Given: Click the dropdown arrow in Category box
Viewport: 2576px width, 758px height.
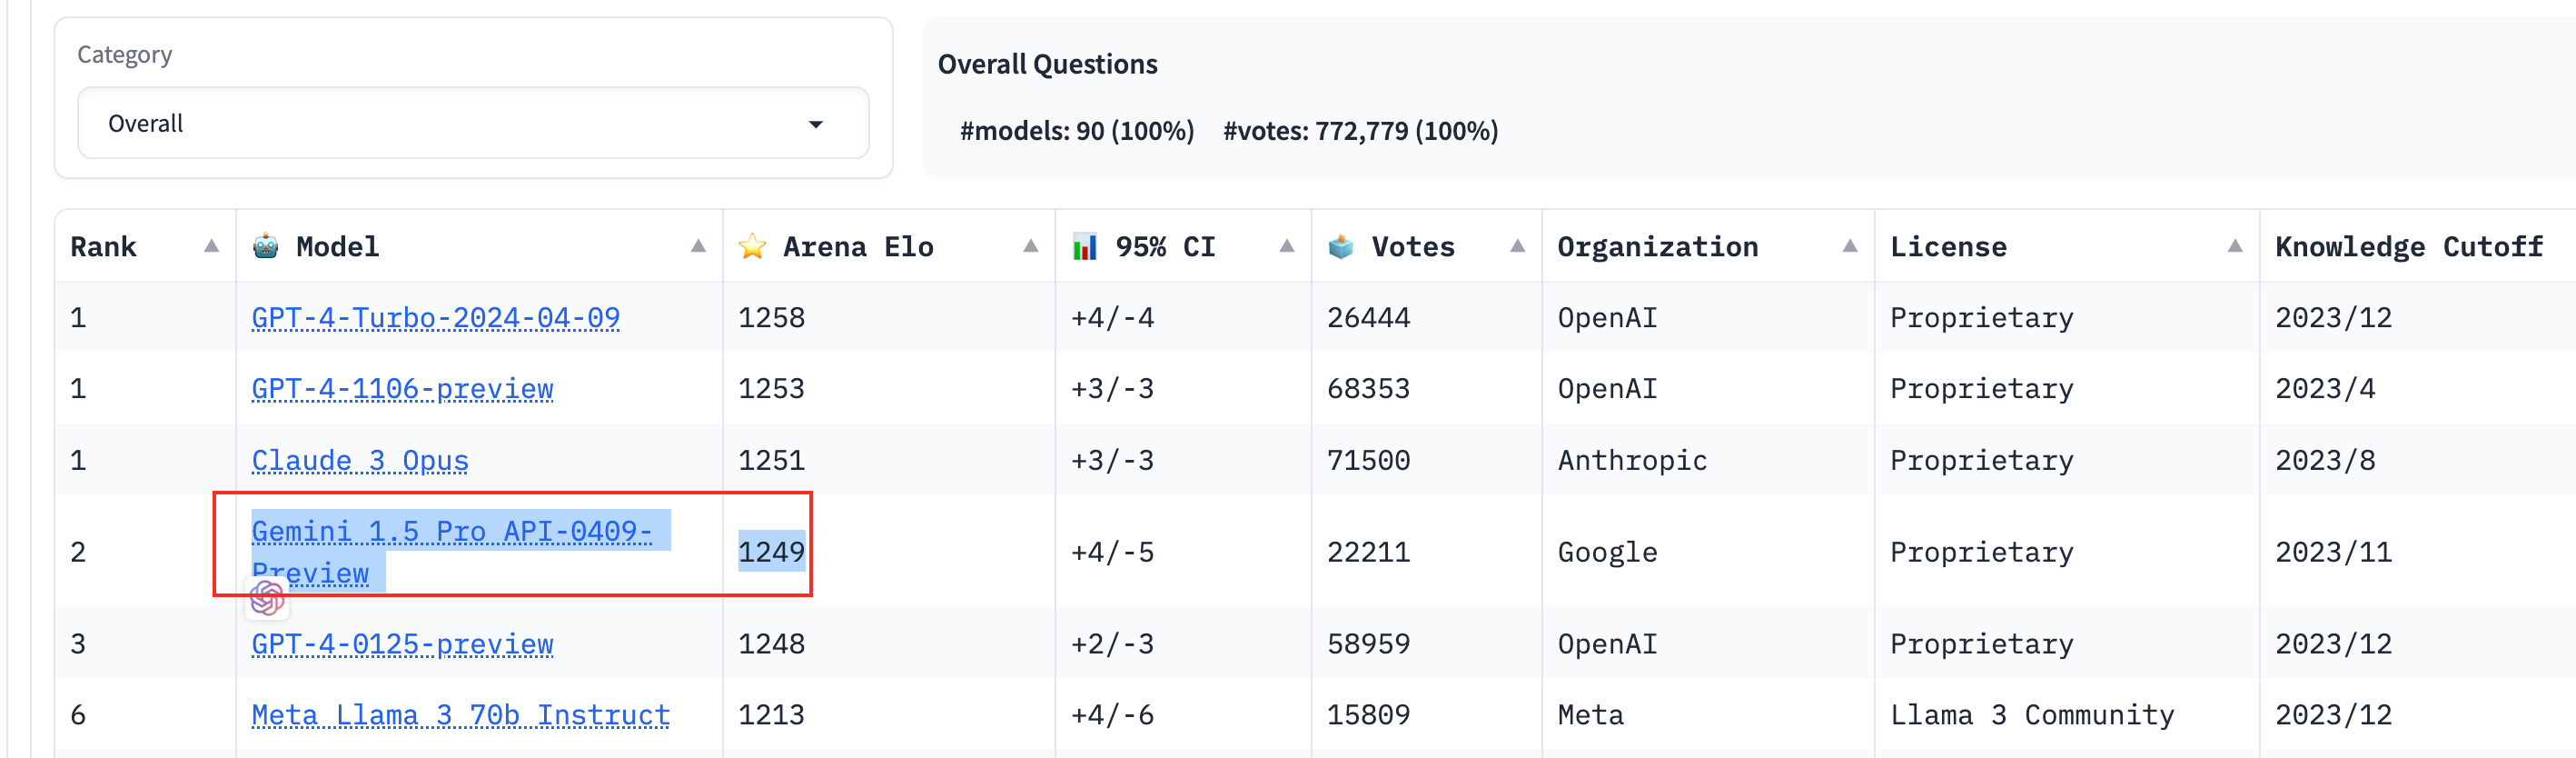Looking at the screenshot, I should point(816,124).
